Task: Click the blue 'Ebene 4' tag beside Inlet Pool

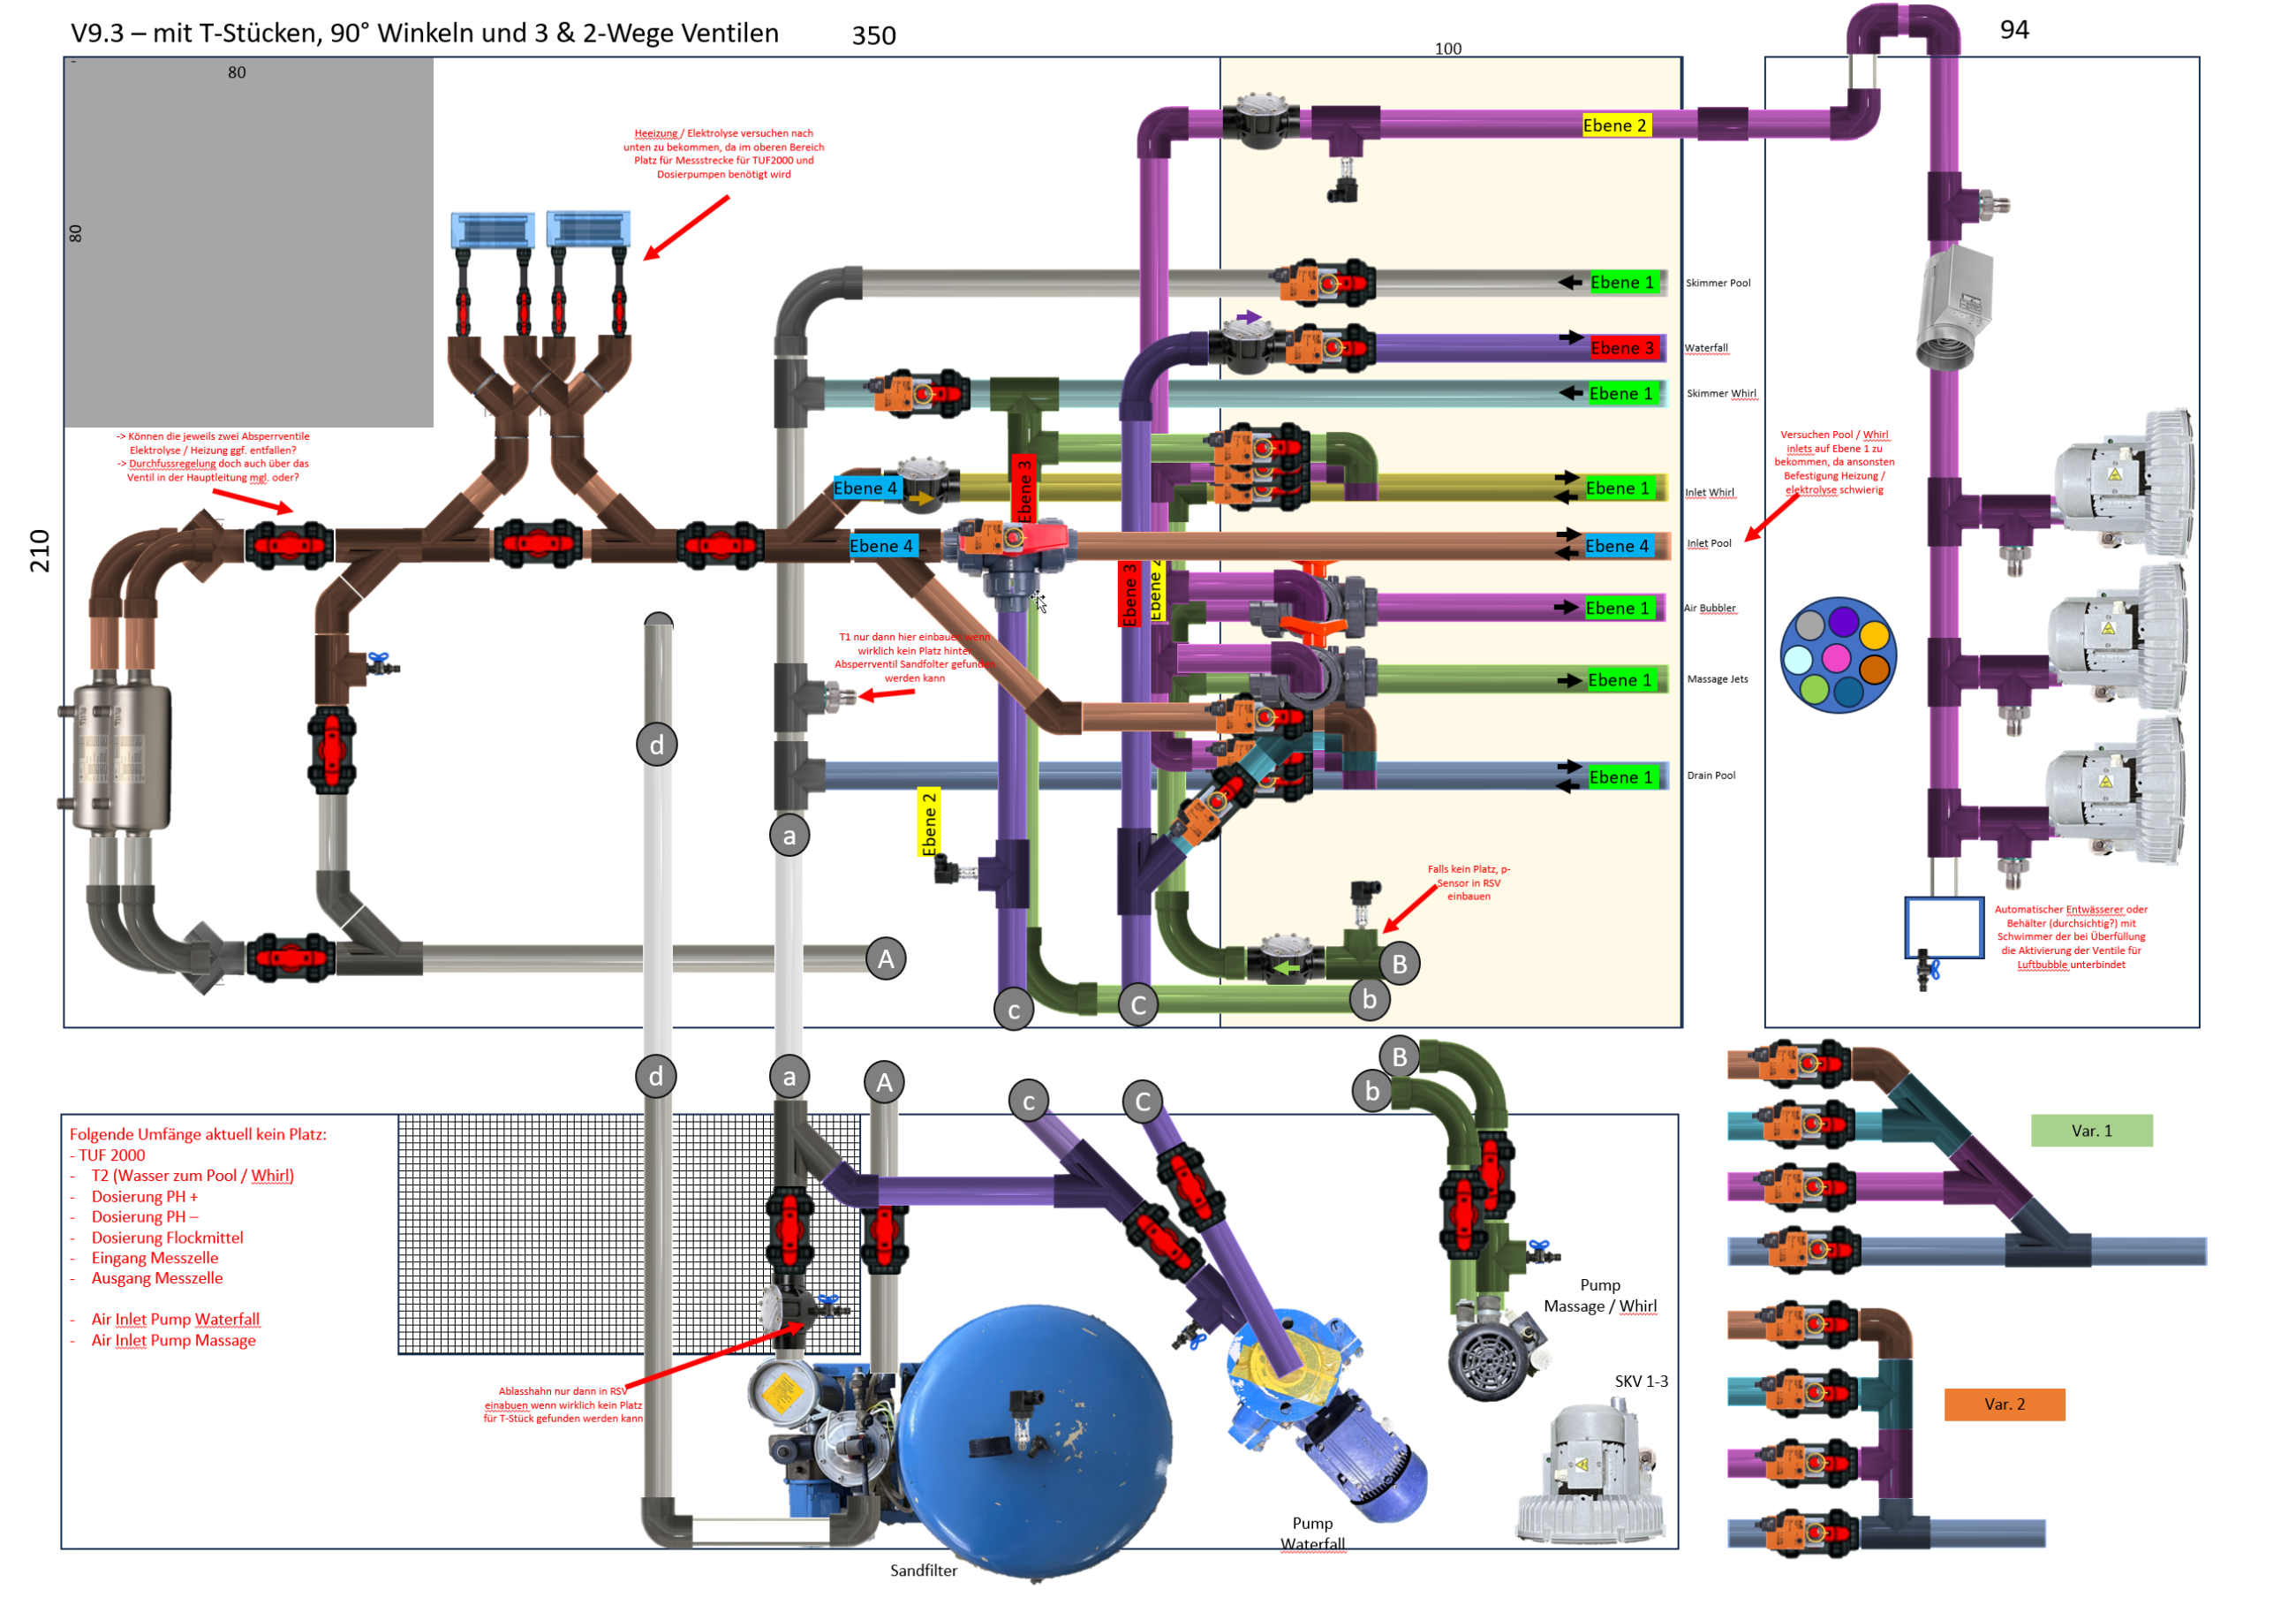Action: [1618, 546]
